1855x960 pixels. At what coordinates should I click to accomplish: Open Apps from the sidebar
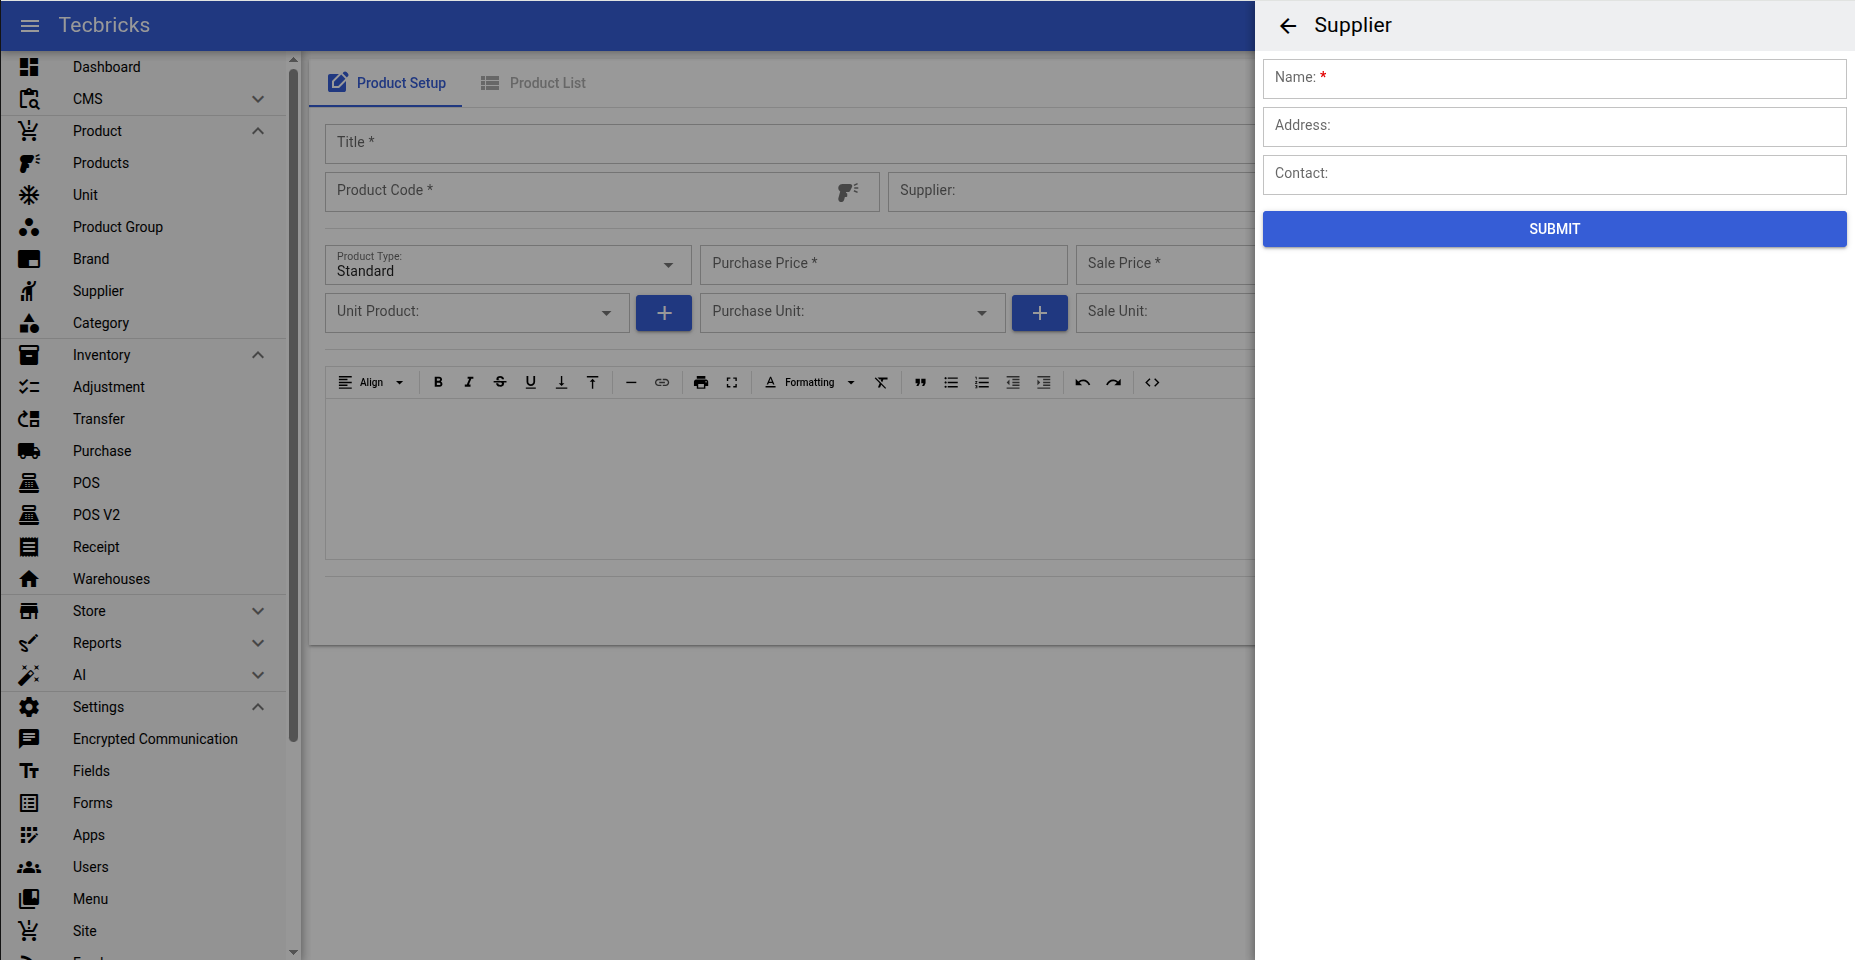pyautogui.click(x=143, y=835)
